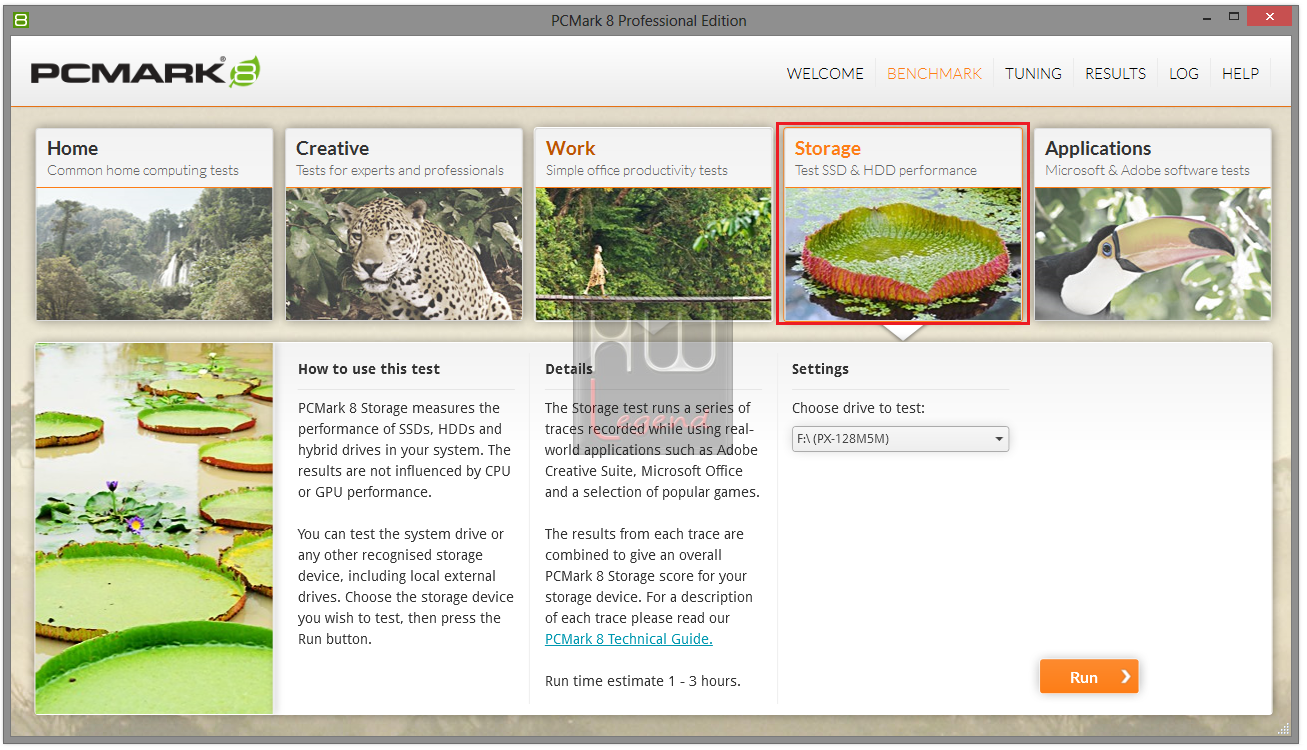Open the Tuning section
The width and height of the screenshot is (1307, 750).
(1033, 73)
